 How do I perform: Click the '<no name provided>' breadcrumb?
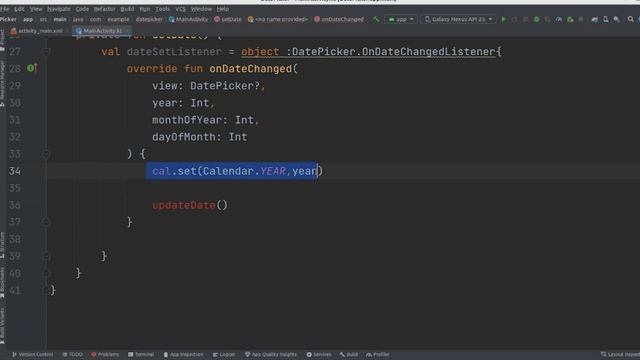[278, 19]
